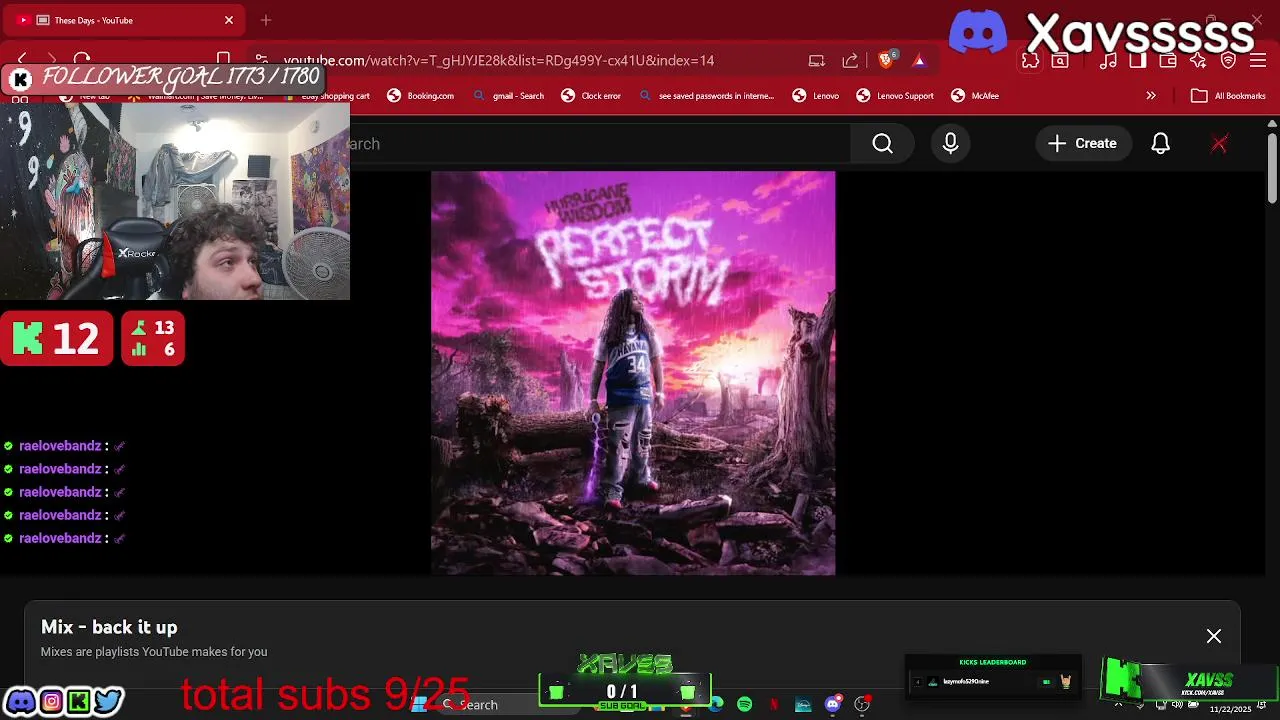Open Discord from the taskbar
The width and height of the screenshot is (1280, 720).
tap(832, 705)
